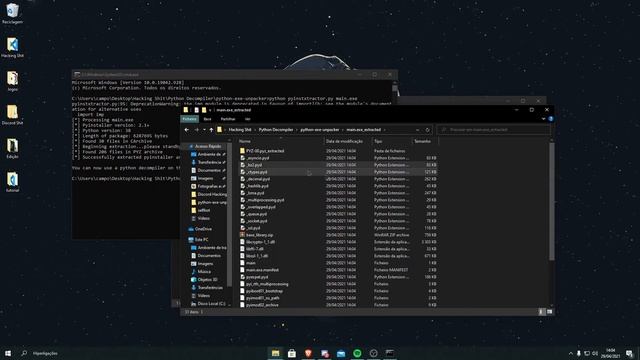Open File Explorer from the taskbar
640x360 pixels.
click(276, 353)
